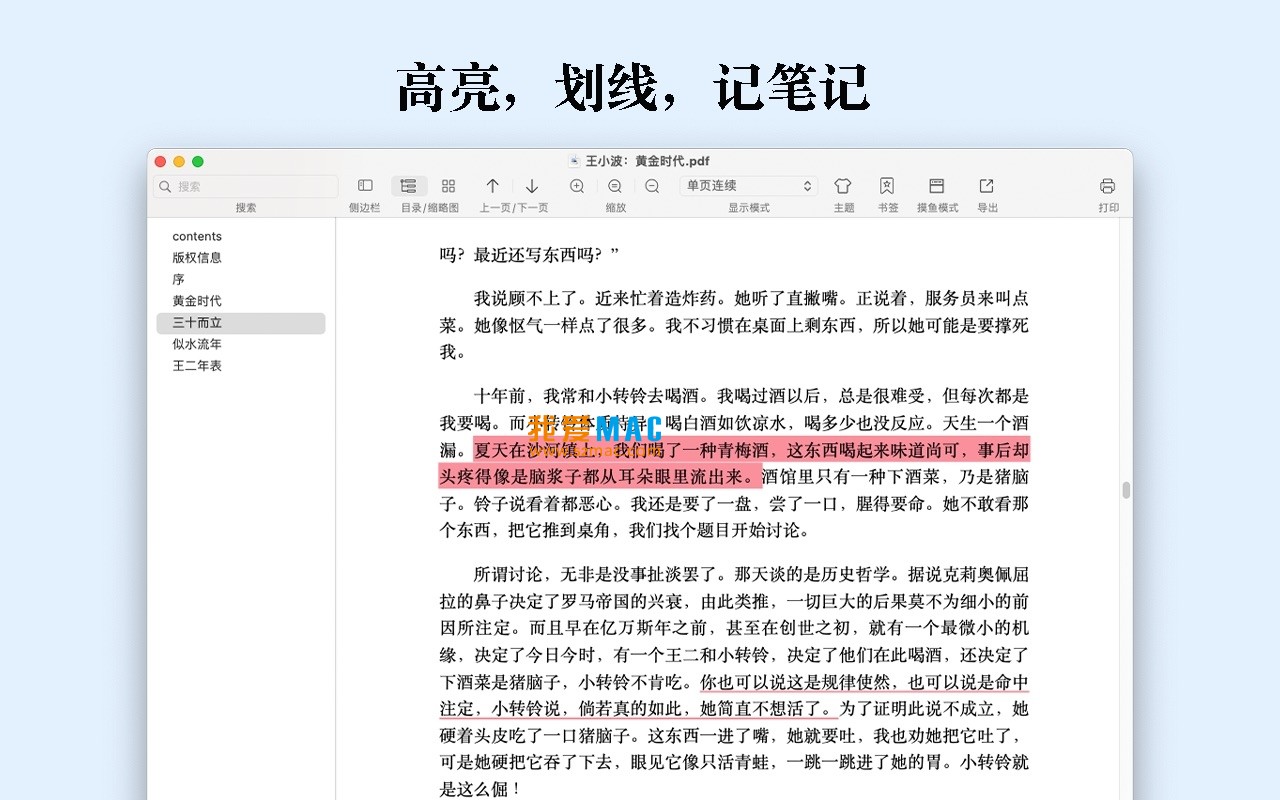Expand the contents entry in sidebar

coord(196,236)
